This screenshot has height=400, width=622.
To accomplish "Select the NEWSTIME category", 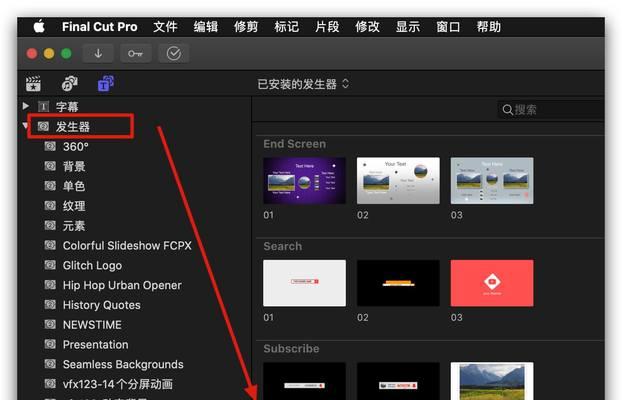I will pyautogui.click(x=134, y=325).
